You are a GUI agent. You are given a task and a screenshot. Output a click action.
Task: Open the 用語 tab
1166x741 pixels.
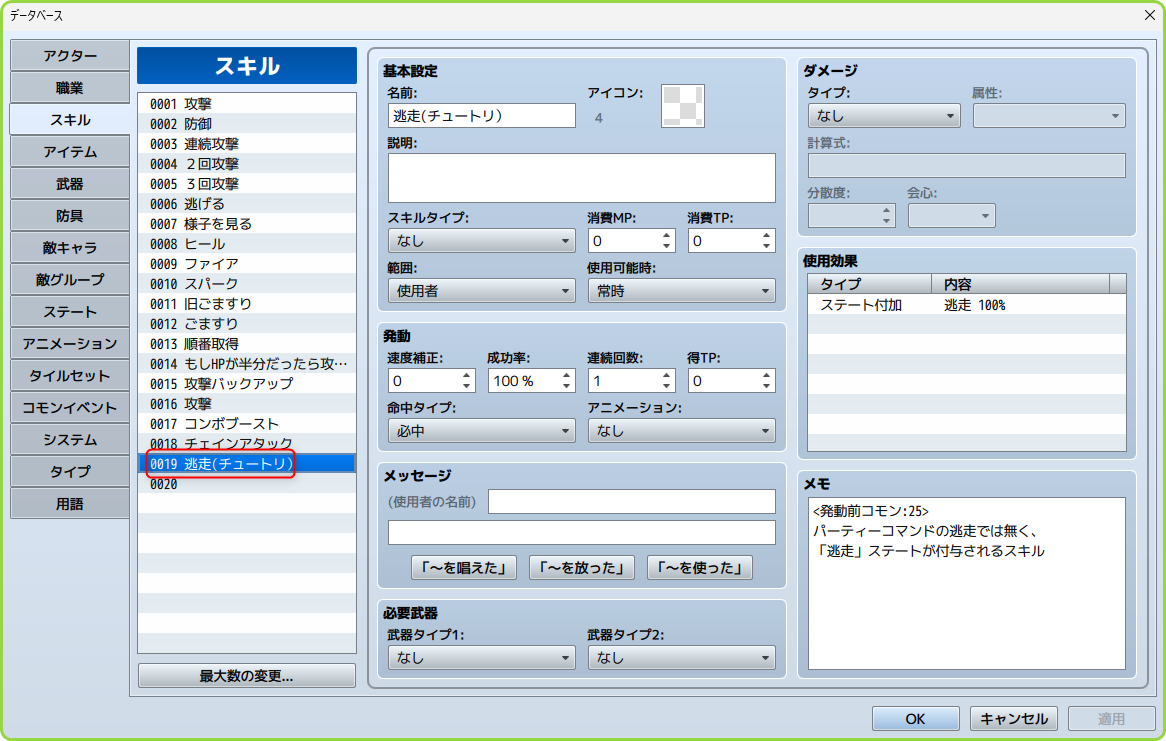click(70, 504)
